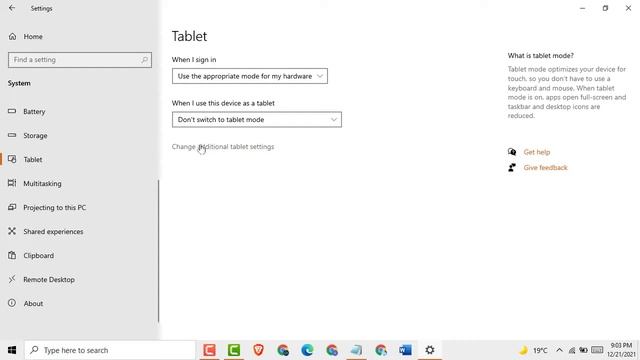Show hidden system tray icons
The width and height of the screenshot is (640, 360).
(560, 350)
